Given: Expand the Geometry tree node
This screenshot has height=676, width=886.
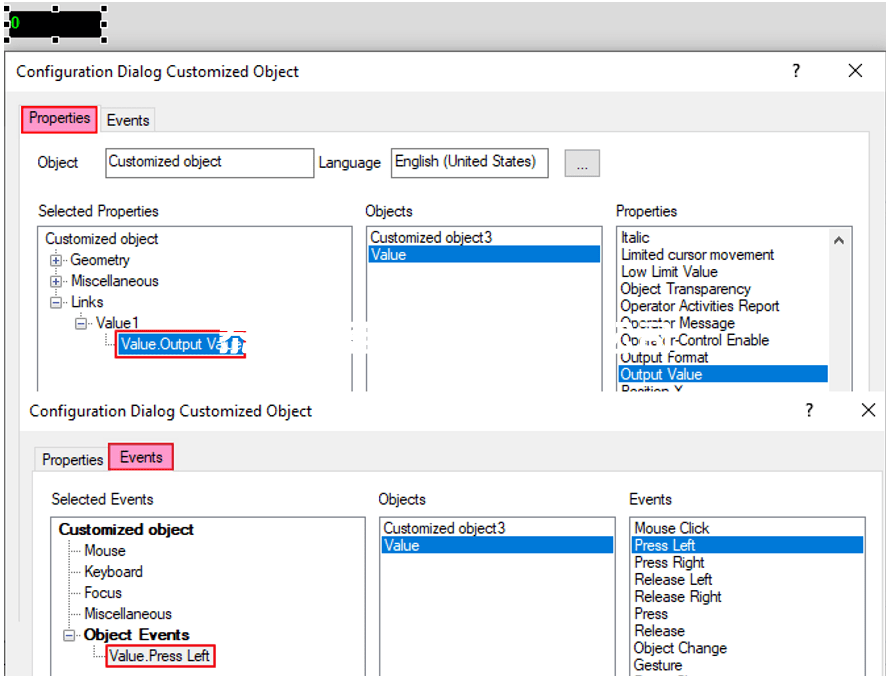Looking at the screenshot, I should click(x=56, y=261).
